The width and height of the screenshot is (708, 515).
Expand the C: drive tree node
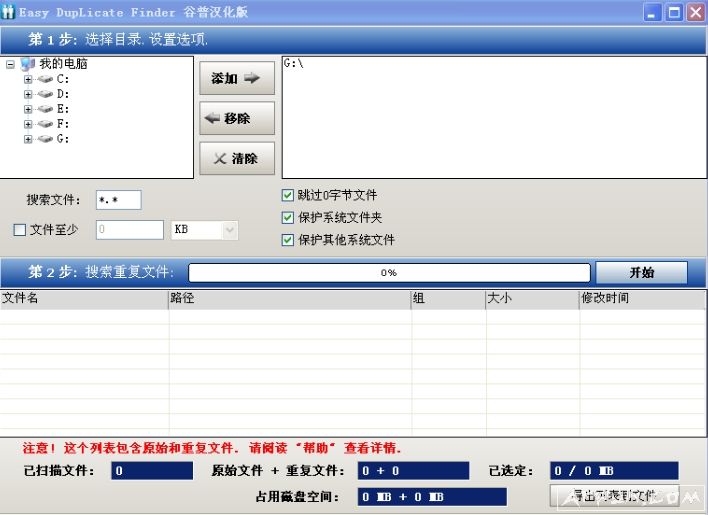[x=28, y=79]
